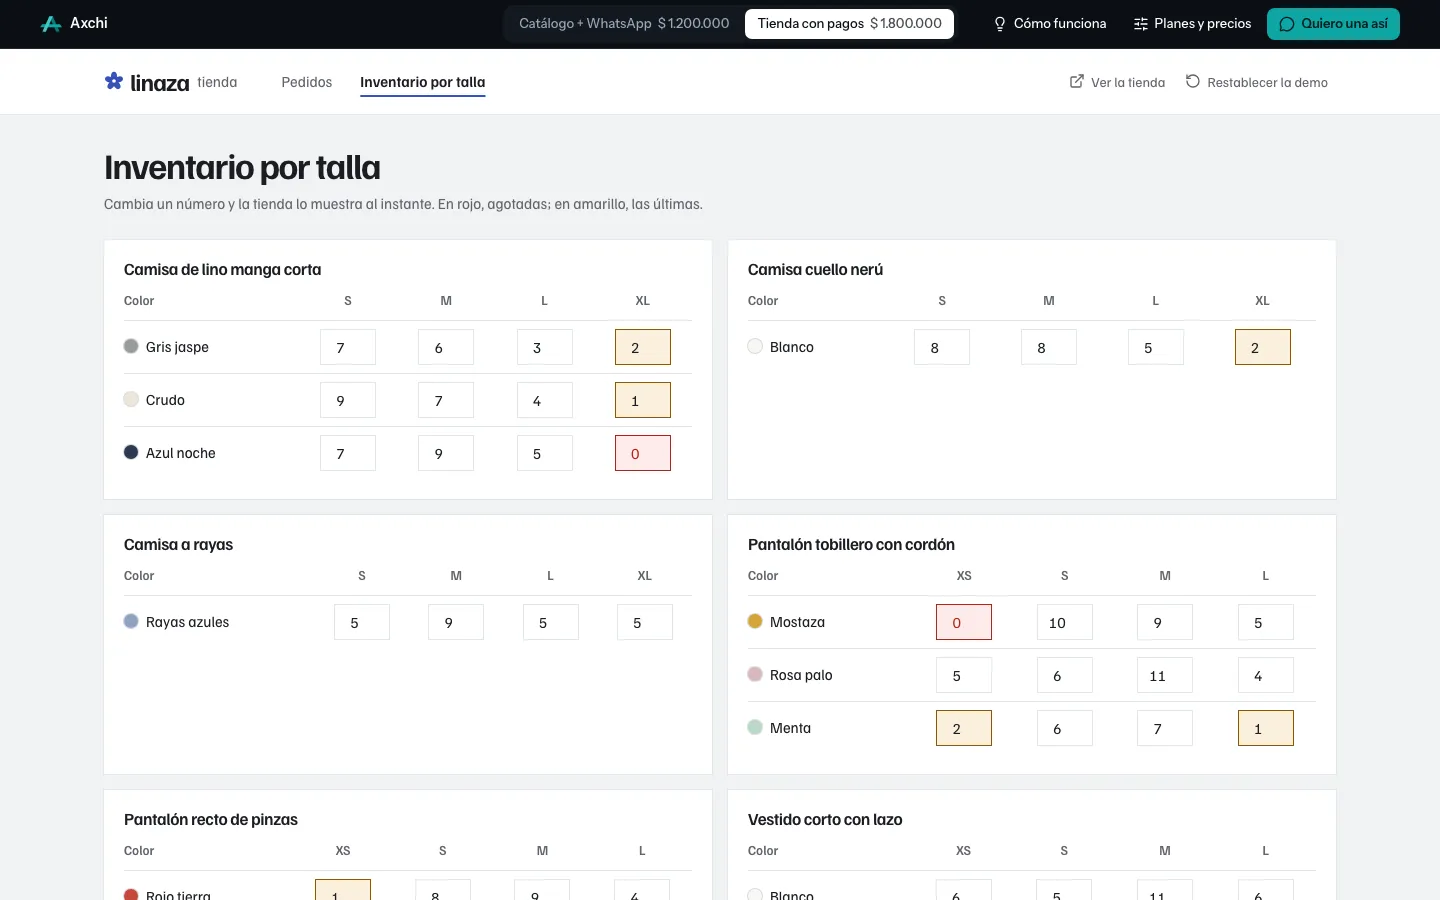Click the lightbulb icon beside Cómo funciona
This screenshot has height=900, width=1440.
(x=999, y=24)
